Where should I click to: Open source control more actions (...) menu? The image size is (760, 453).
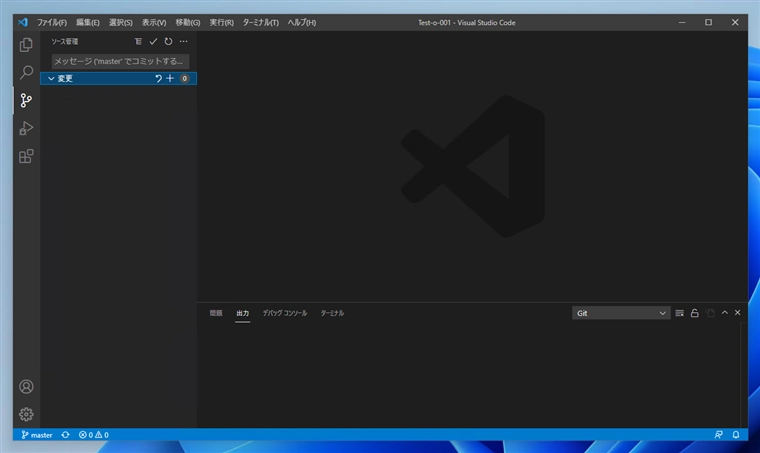coord(183,42)
